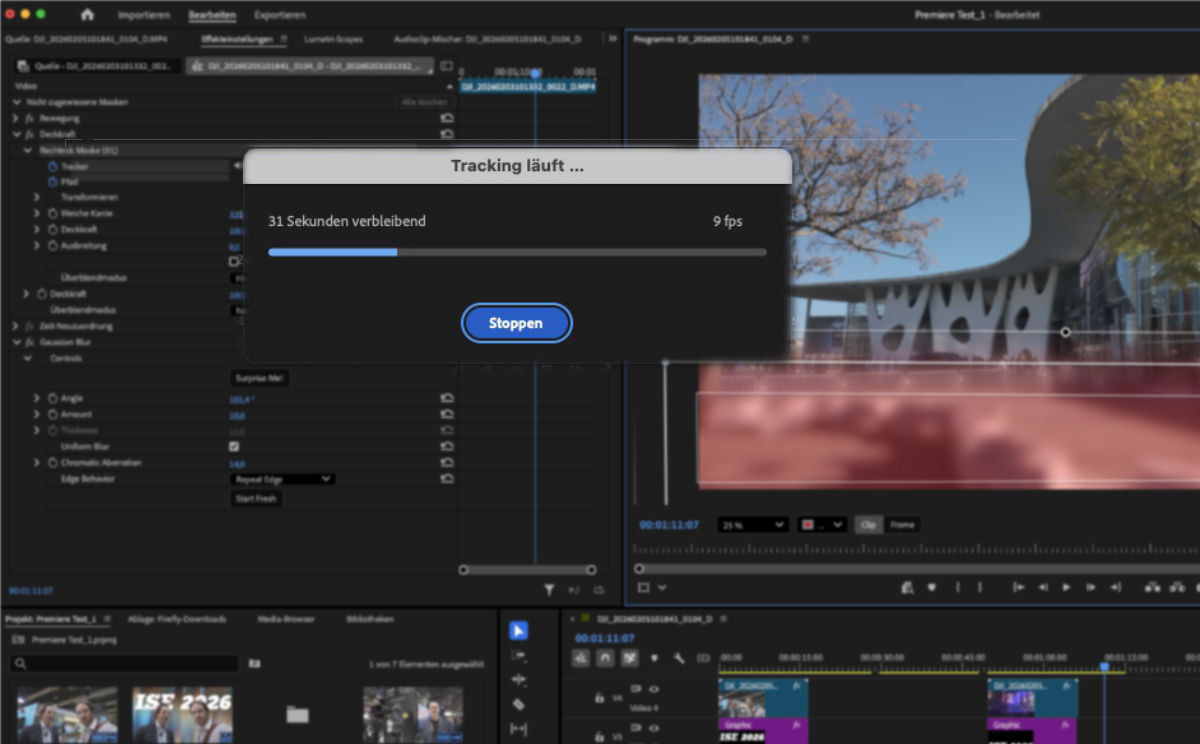The image size is (1200, 744).
Task: Select the Frame button in Program monitor
Action: [902, 525]
